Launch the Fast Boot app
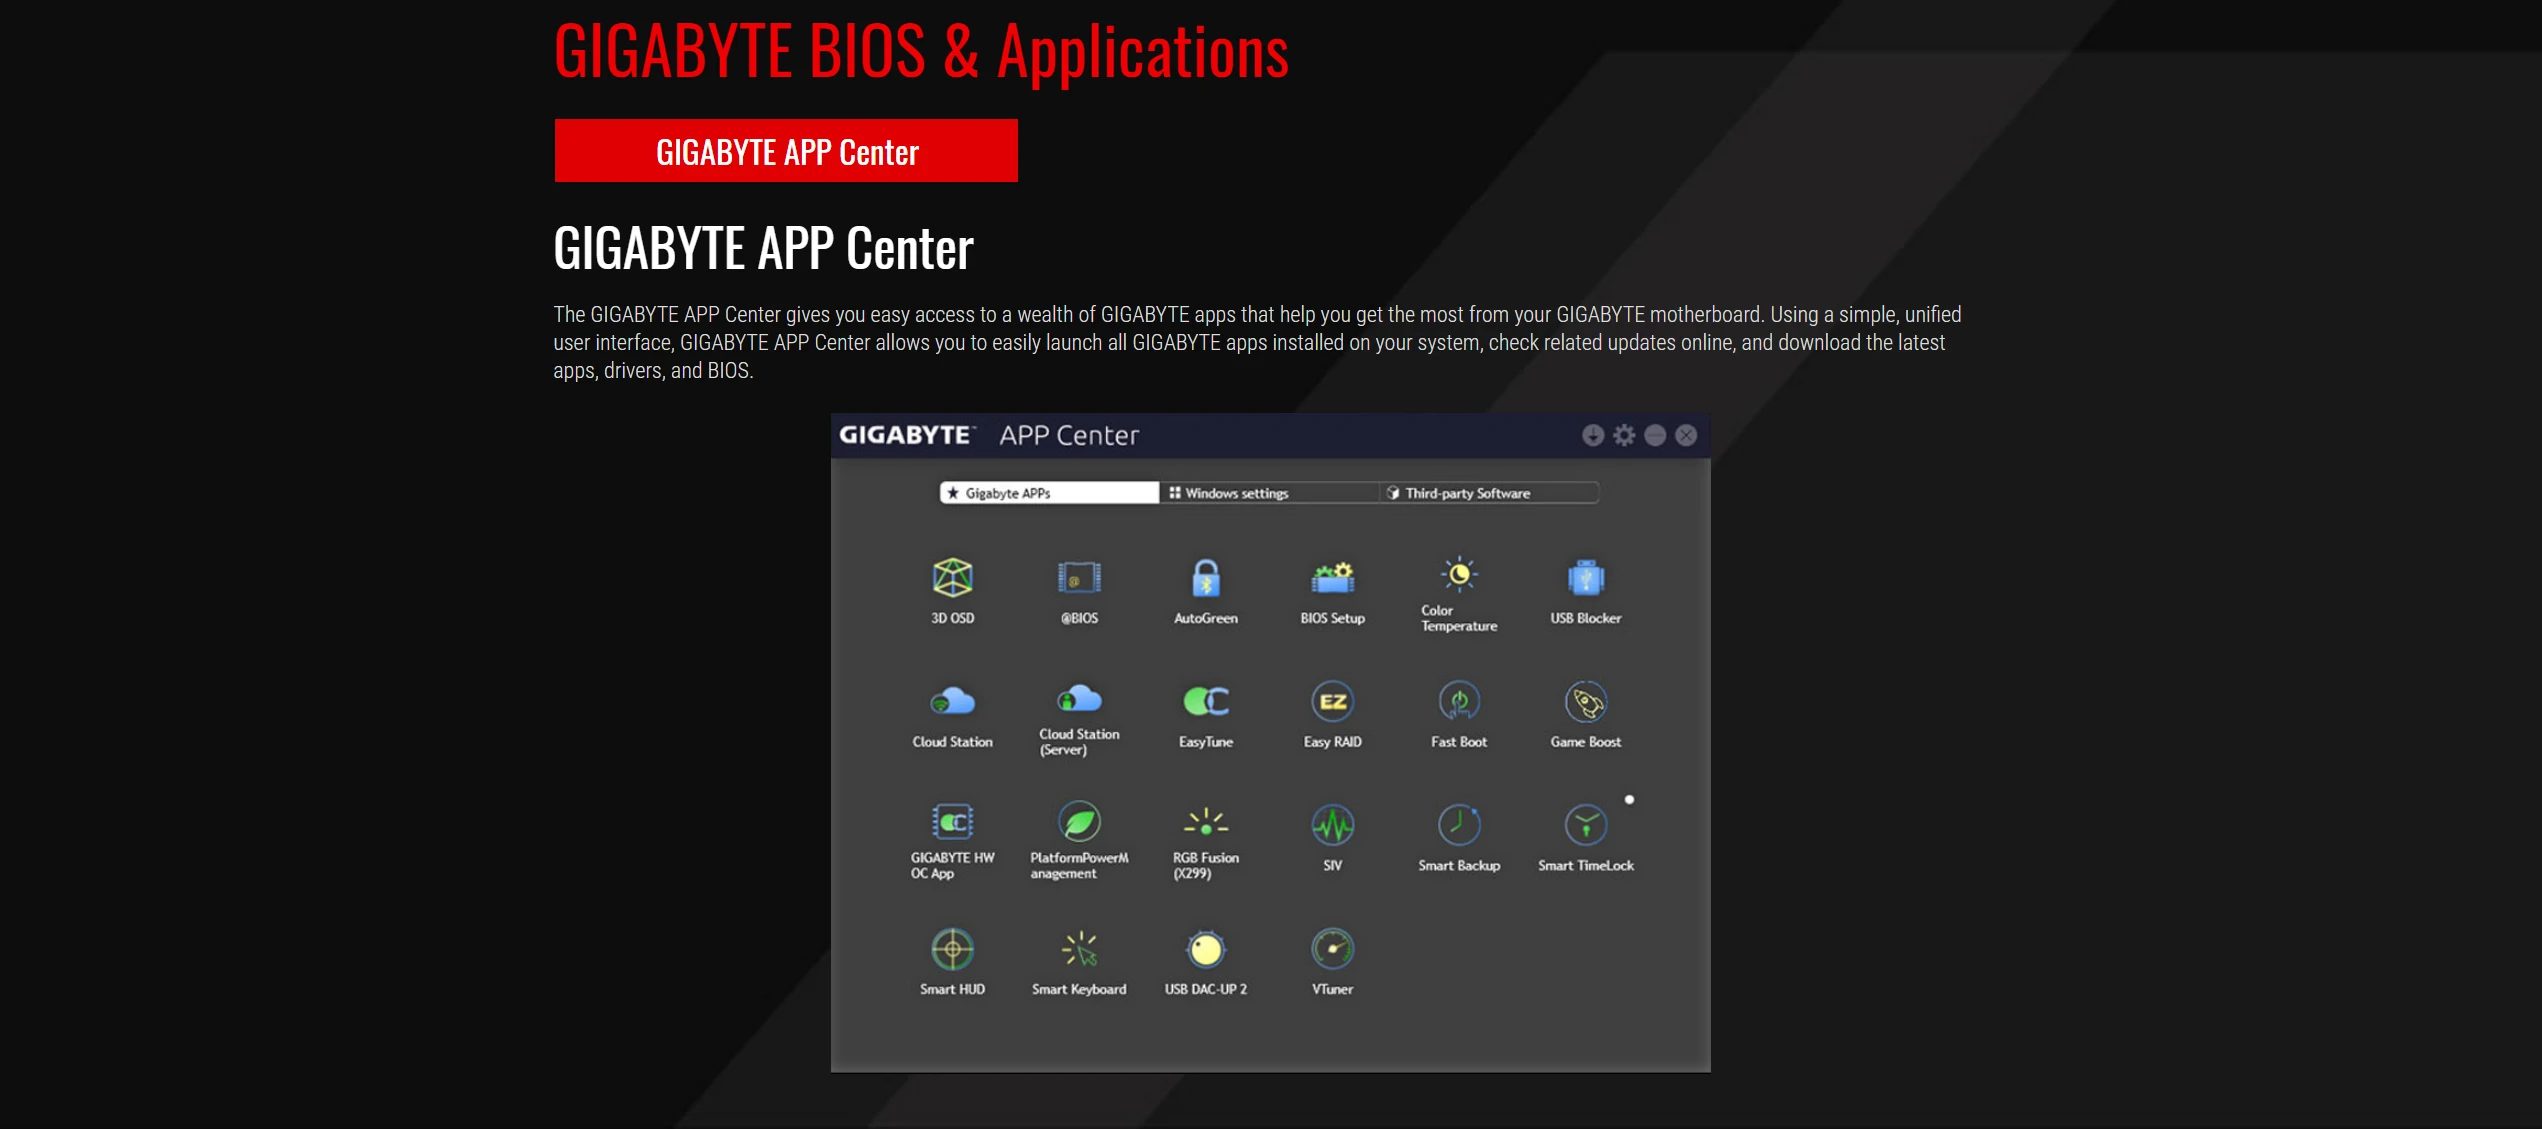Screen dimensions: 2542x1129 (x=1459, y=701)
